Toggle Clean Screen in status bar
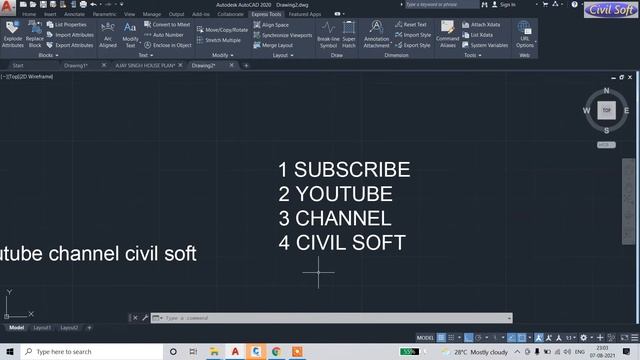This screenshot has width=640, height=360. (624, 338)
